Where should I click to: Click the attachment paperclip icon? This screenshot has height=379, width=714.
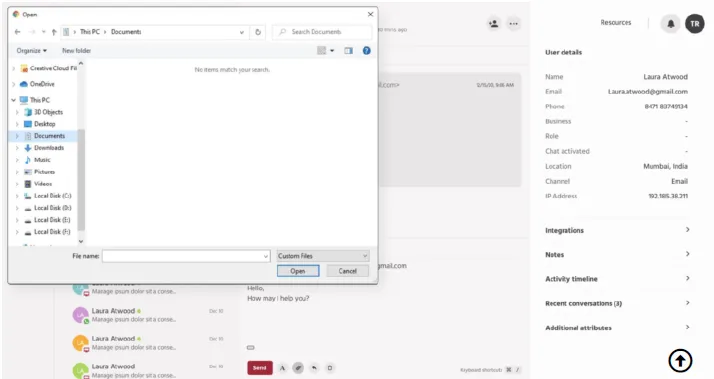[x=298, y=368]
